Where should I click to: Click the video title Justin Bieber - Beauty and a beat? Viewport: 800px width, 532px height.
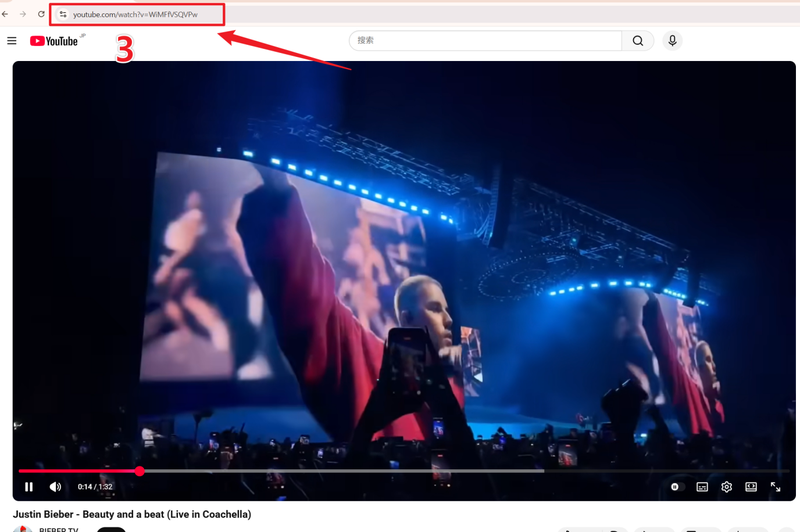(132, 514)
